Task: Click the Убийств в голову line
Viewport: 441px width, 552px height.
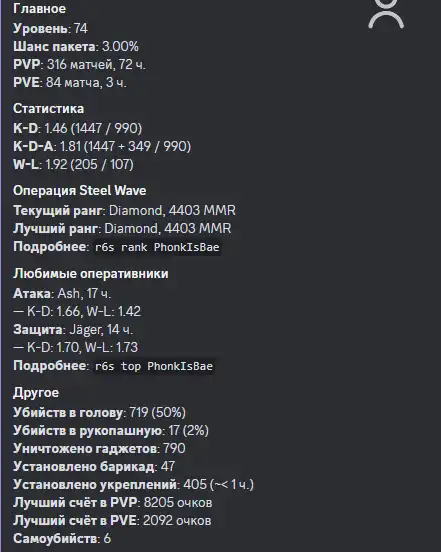Action: (99, 413)
